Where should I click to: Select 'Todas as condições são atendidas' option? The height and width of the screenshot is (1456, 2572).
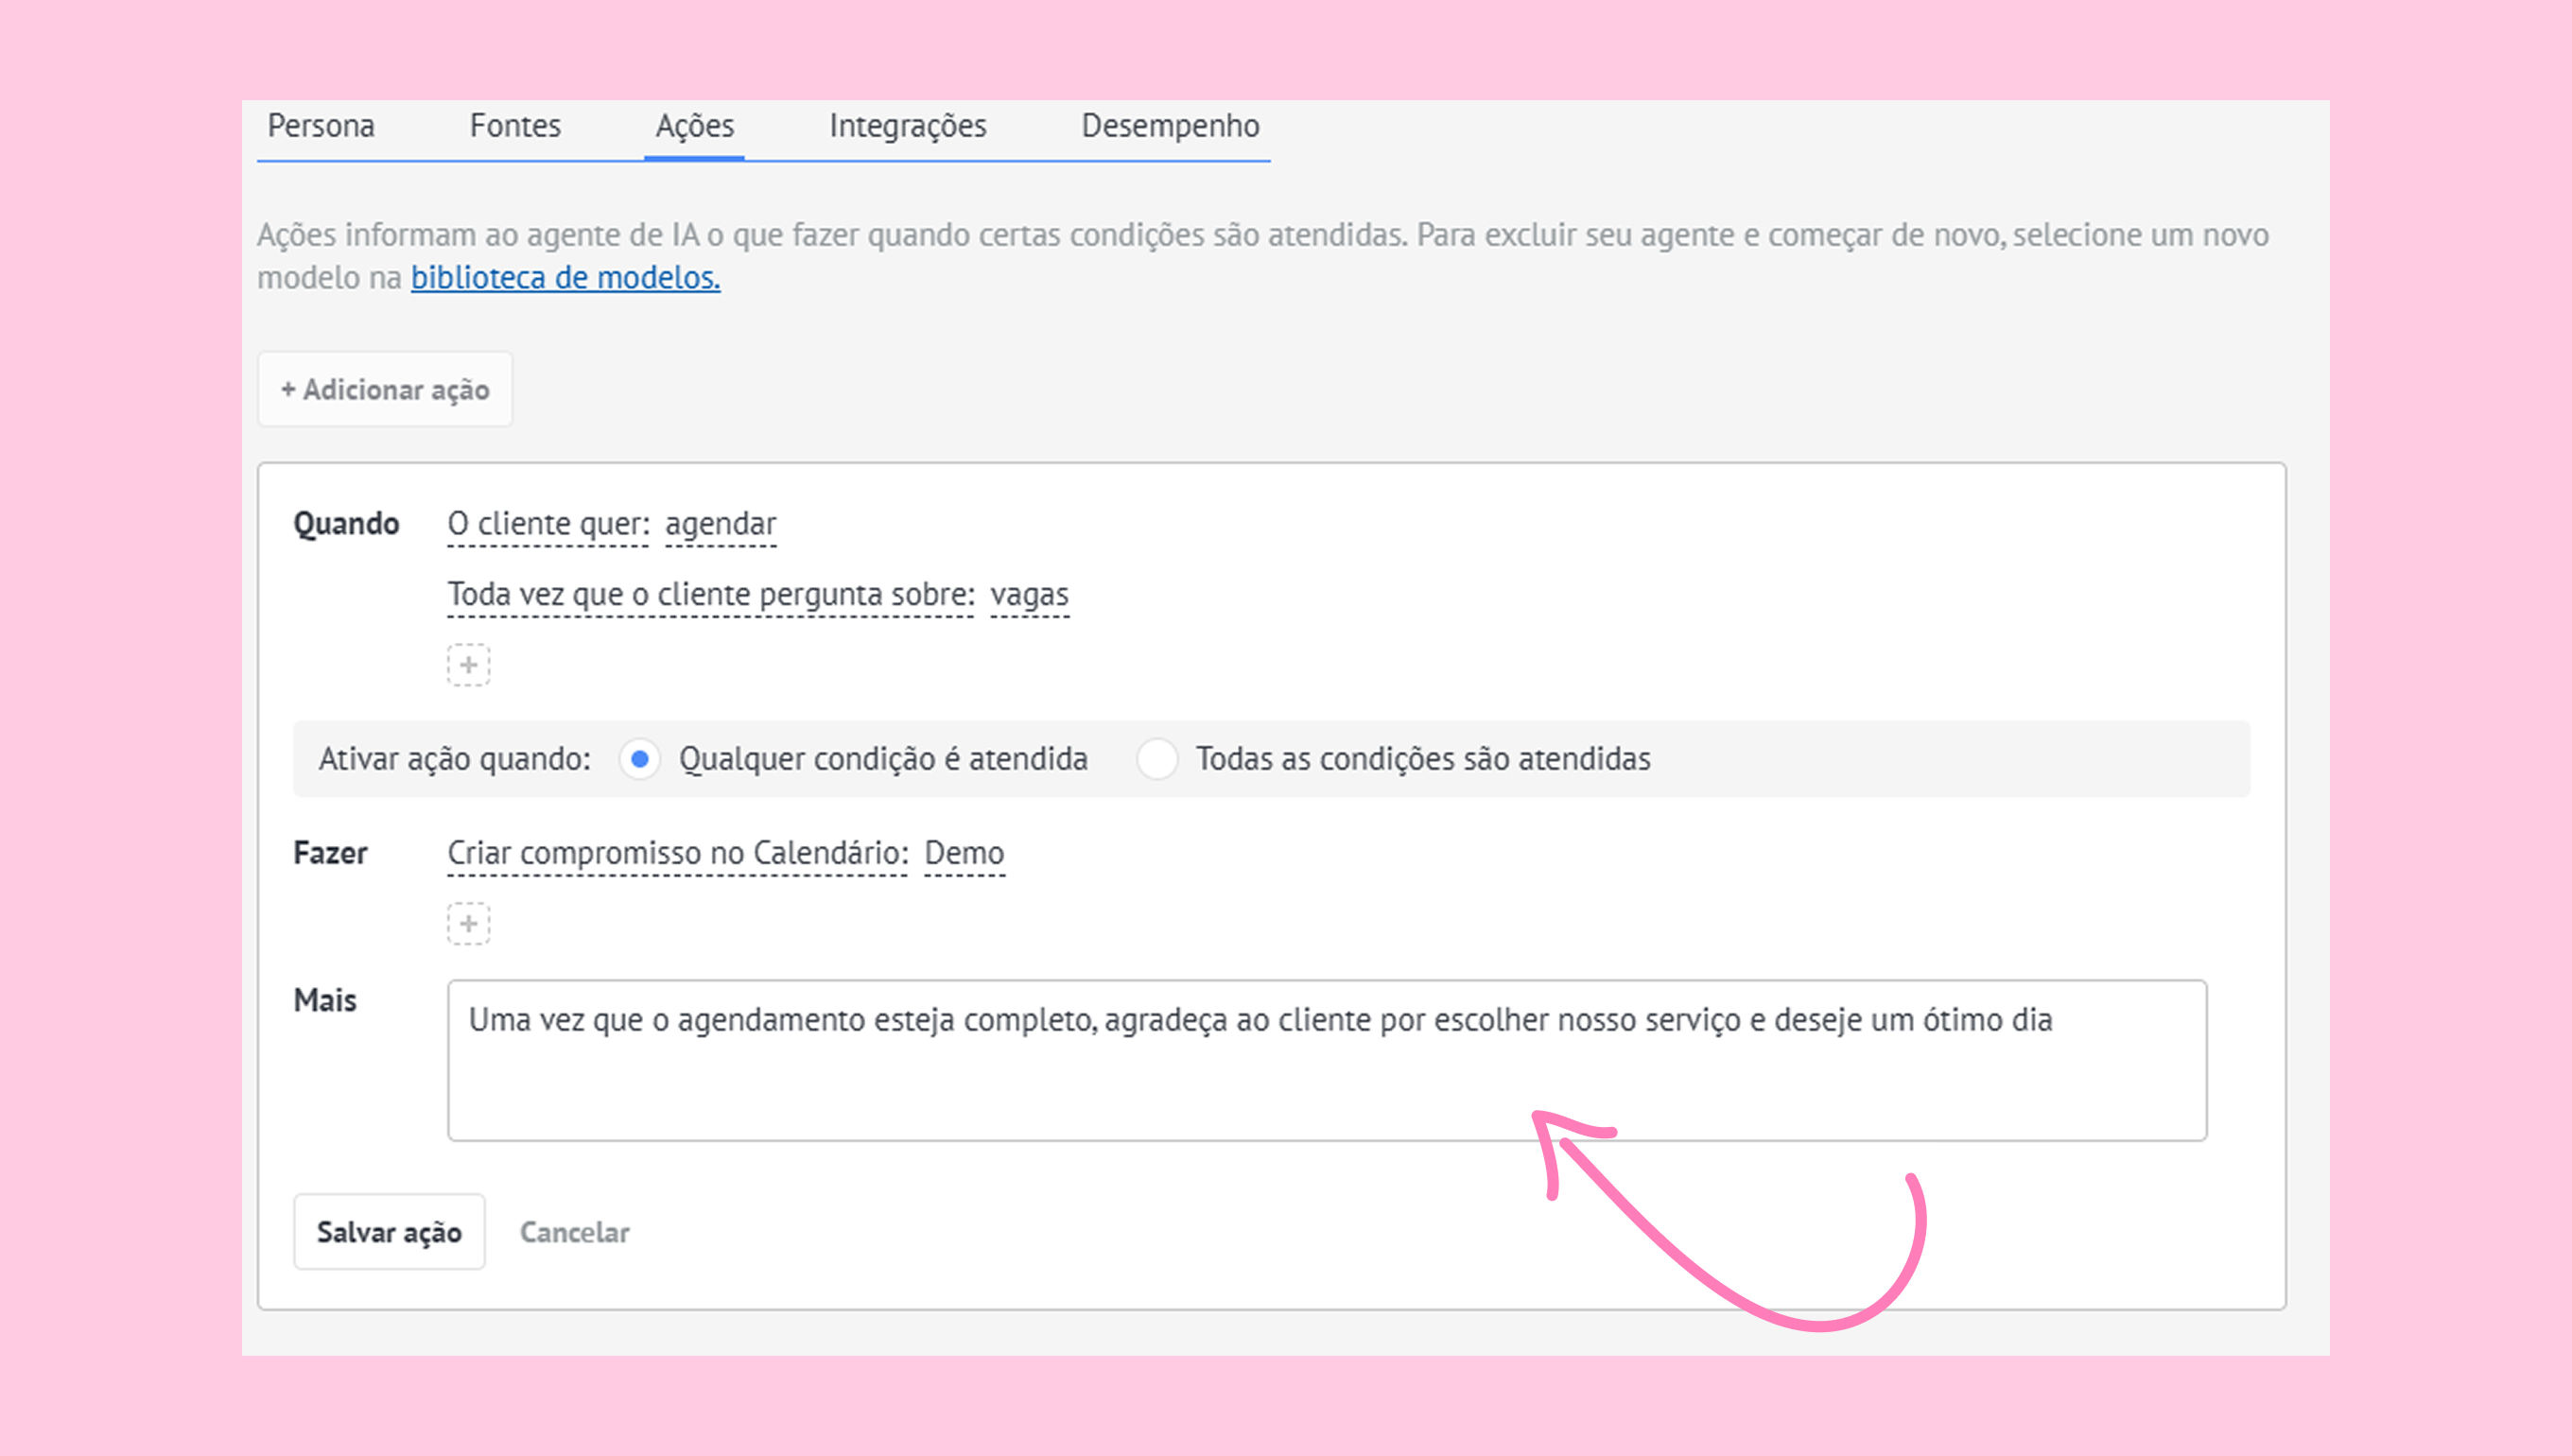[x=1157, y=759]
